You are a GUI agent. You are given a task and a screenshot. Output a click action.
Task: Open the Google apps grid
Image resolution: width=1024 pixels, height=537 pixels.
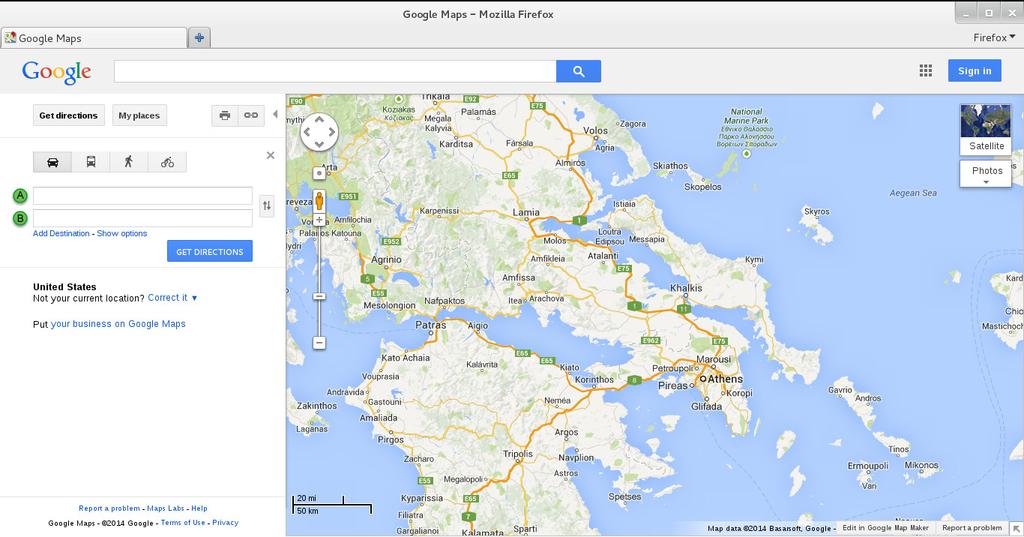tap(925, 71)
